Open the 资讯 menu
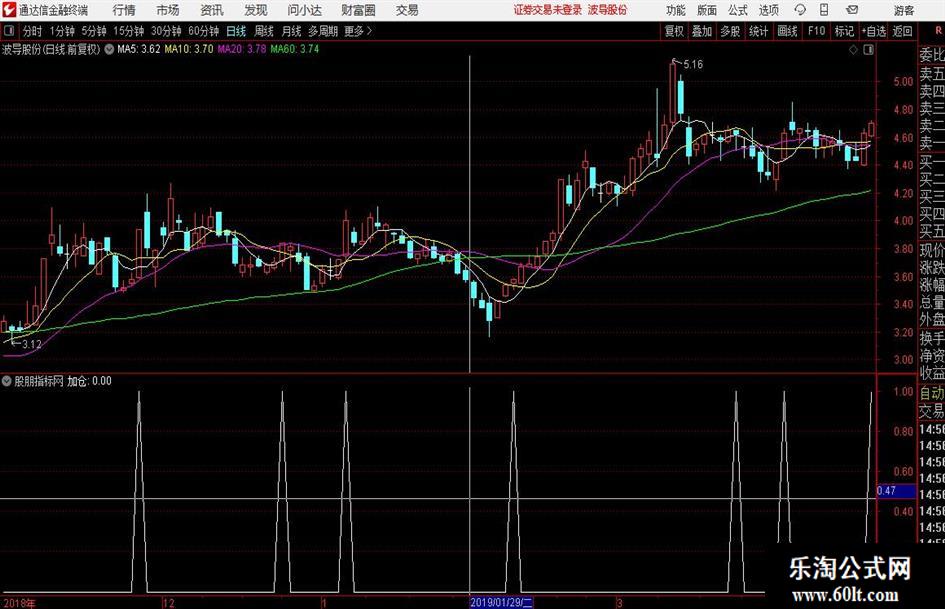Image resolution: width=945 pixels, height=609 pixels. pos(212,10)
